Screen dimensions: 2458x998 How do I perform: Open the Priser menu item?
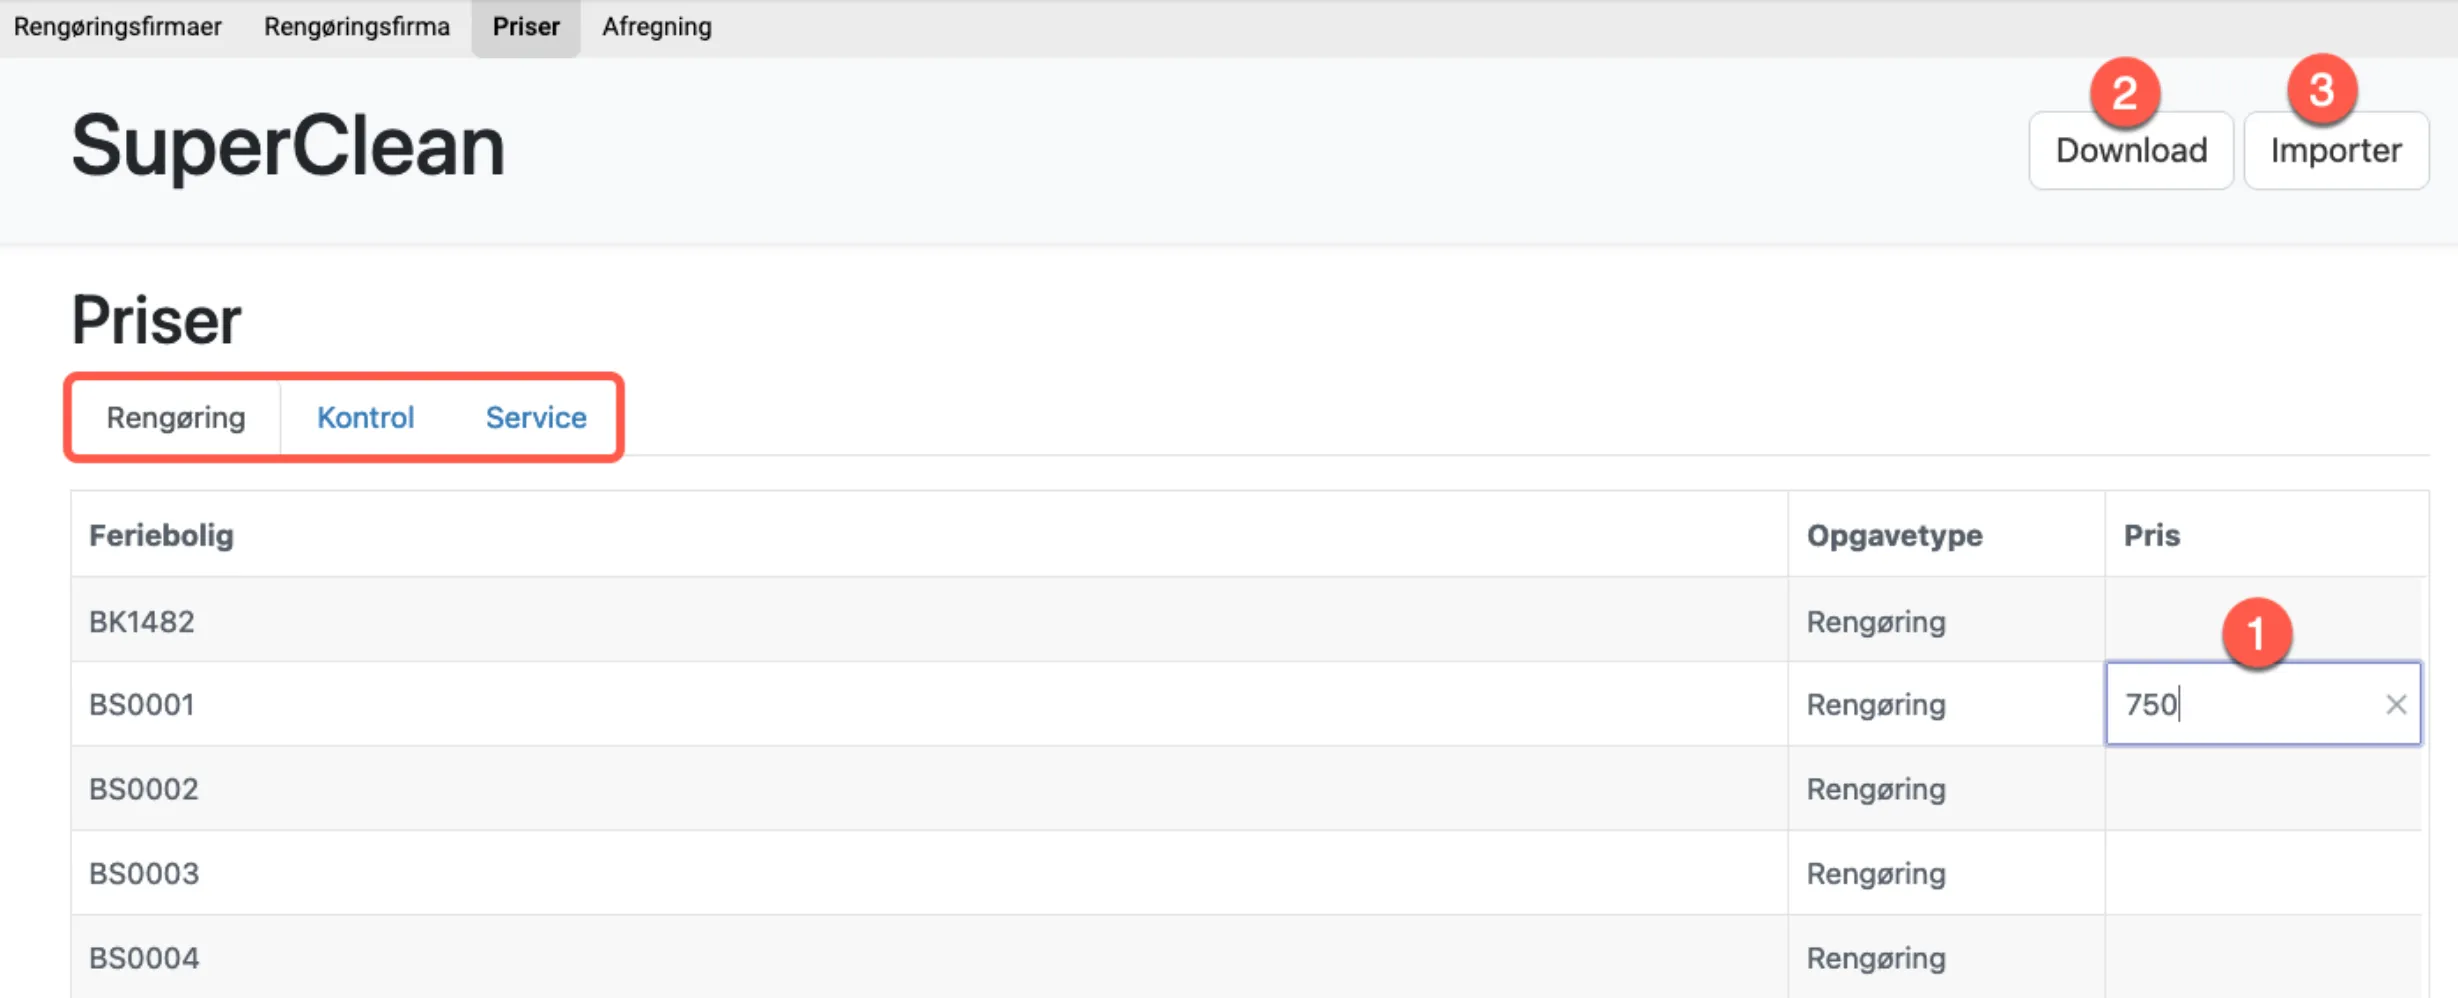525,26
